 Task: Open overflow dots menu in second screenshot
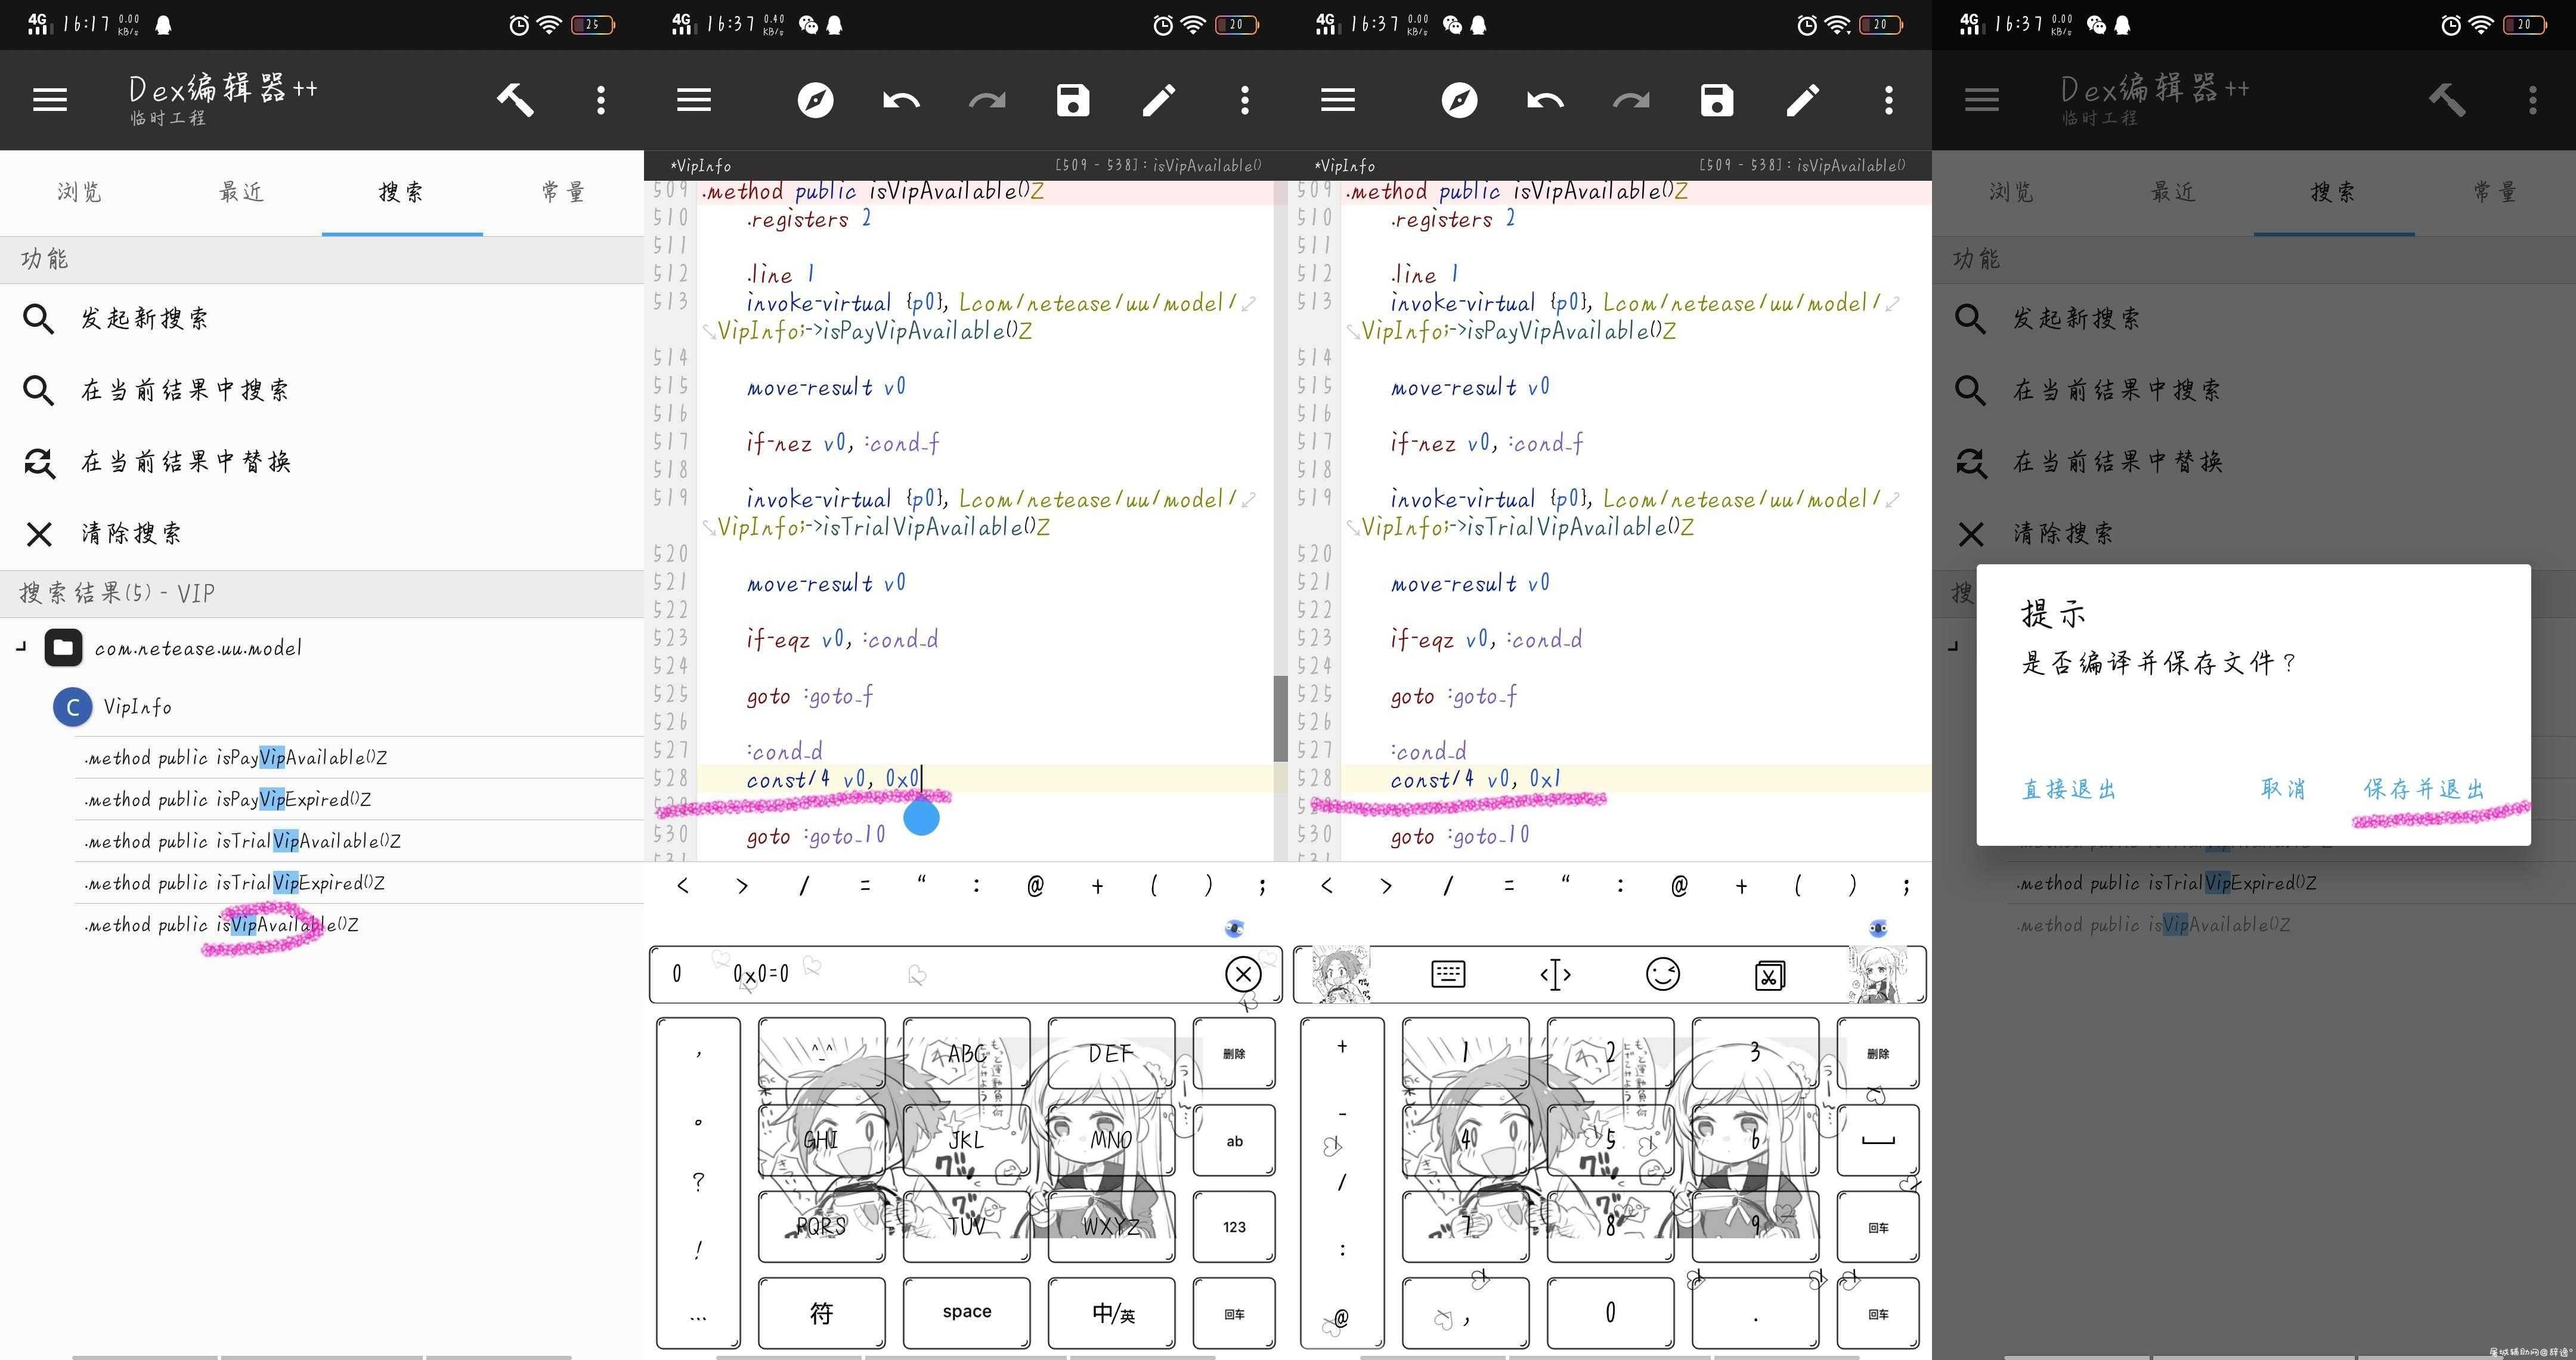(x=1245, y=100)
